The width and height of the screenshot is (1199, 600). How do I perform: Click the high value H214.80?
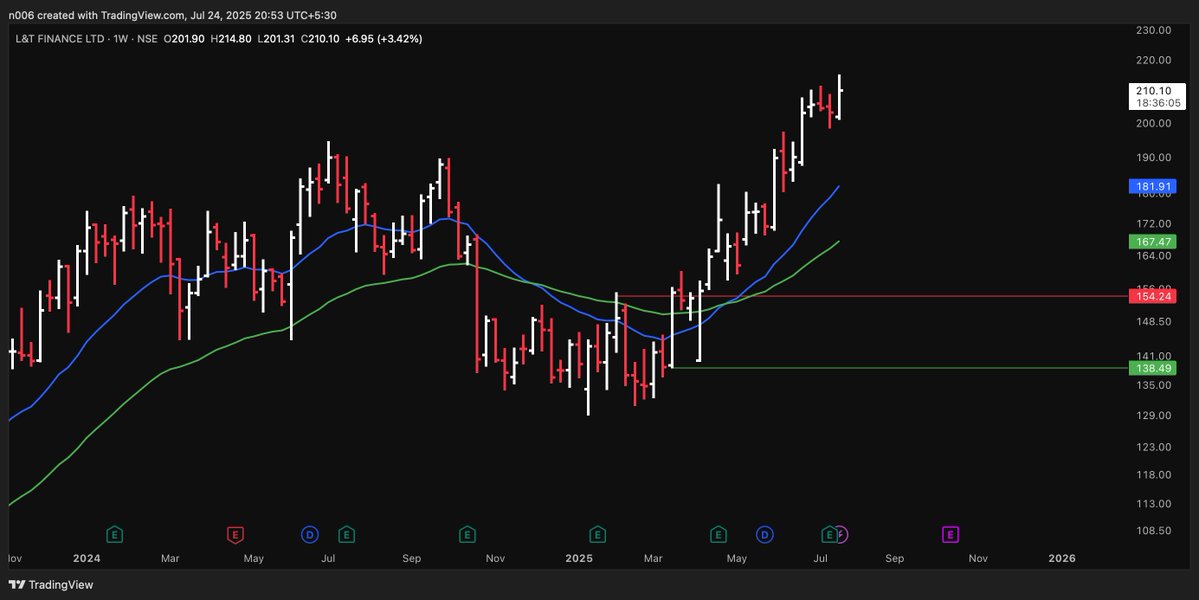click(231, 38)
